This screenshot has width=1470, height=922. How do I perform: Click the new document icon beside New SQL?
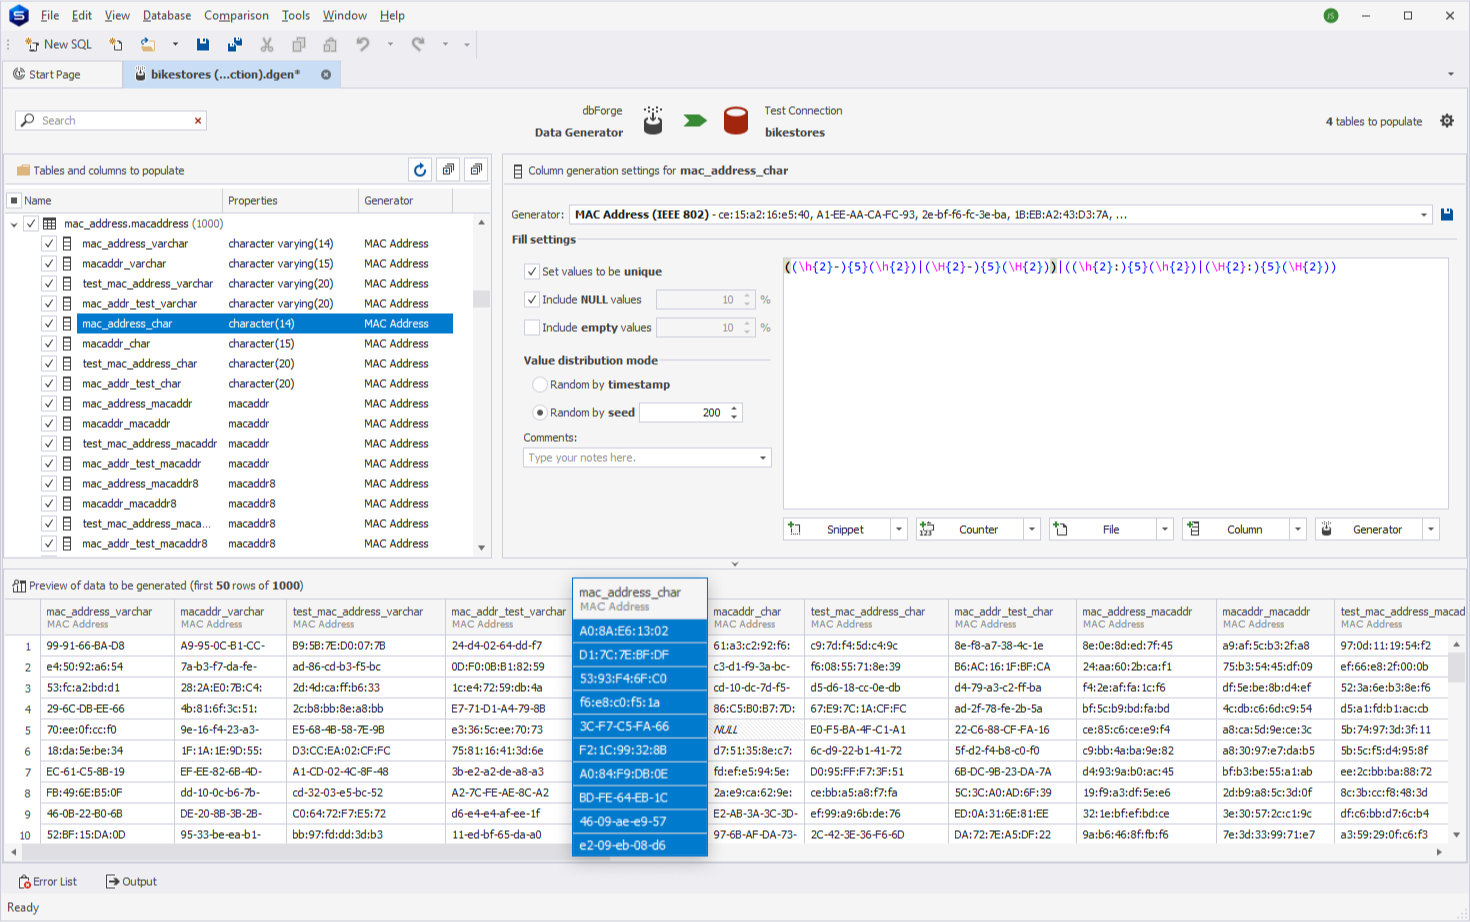click(x=116, y=44)
